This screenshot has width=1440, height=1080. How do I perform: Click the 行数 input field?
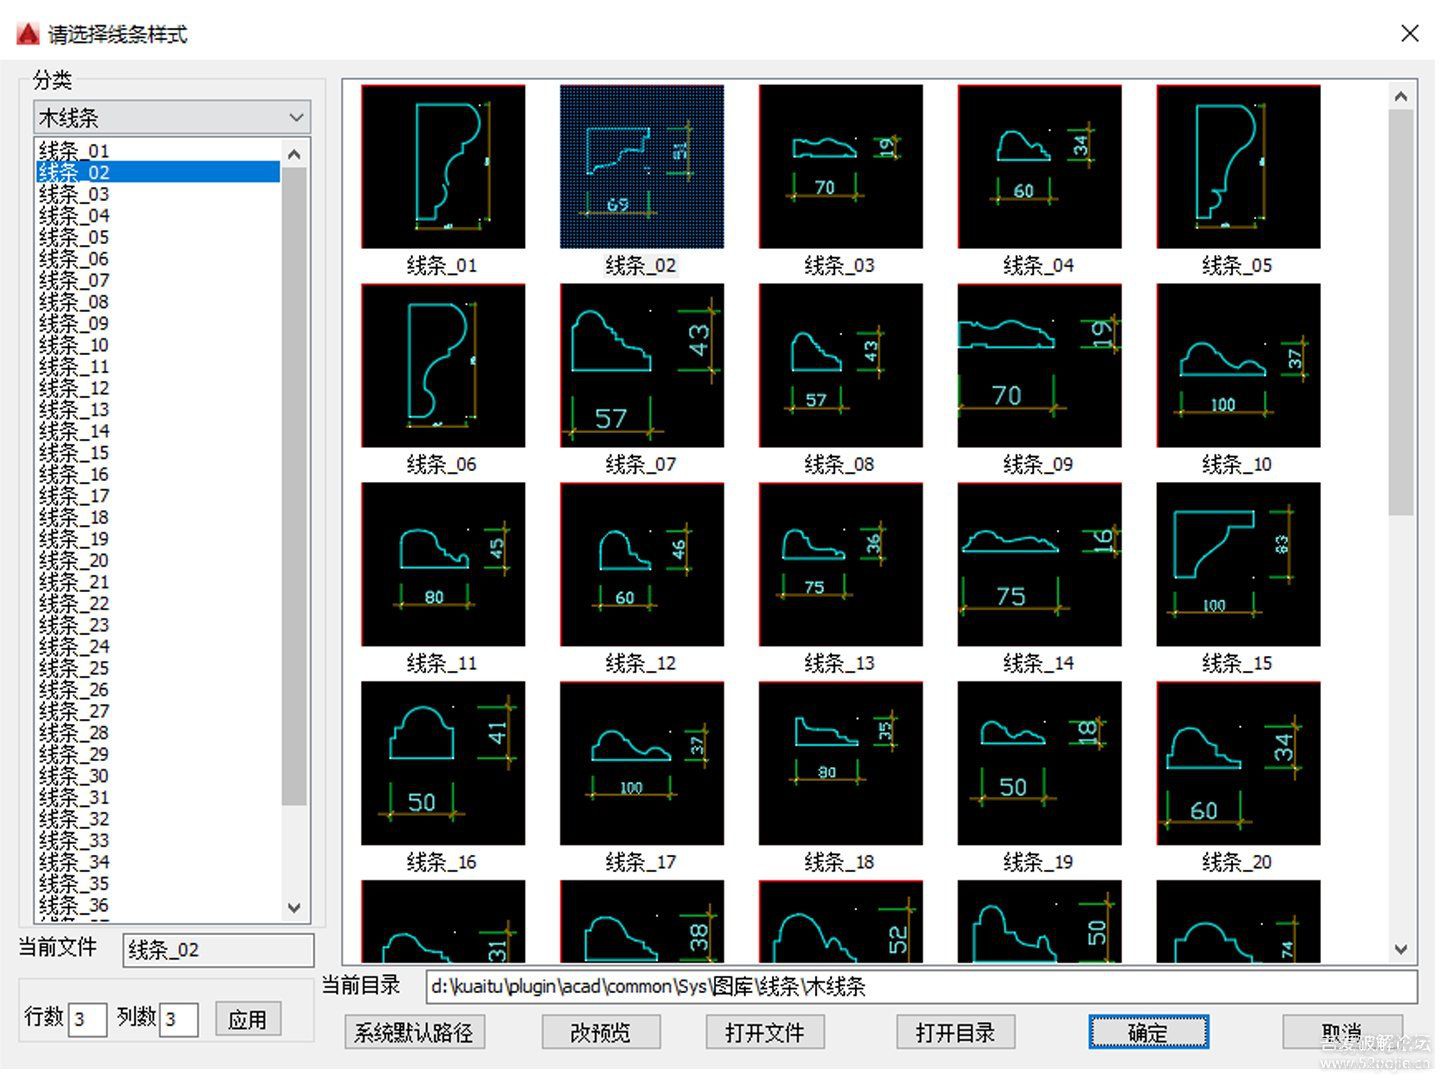pos(87,1019)
